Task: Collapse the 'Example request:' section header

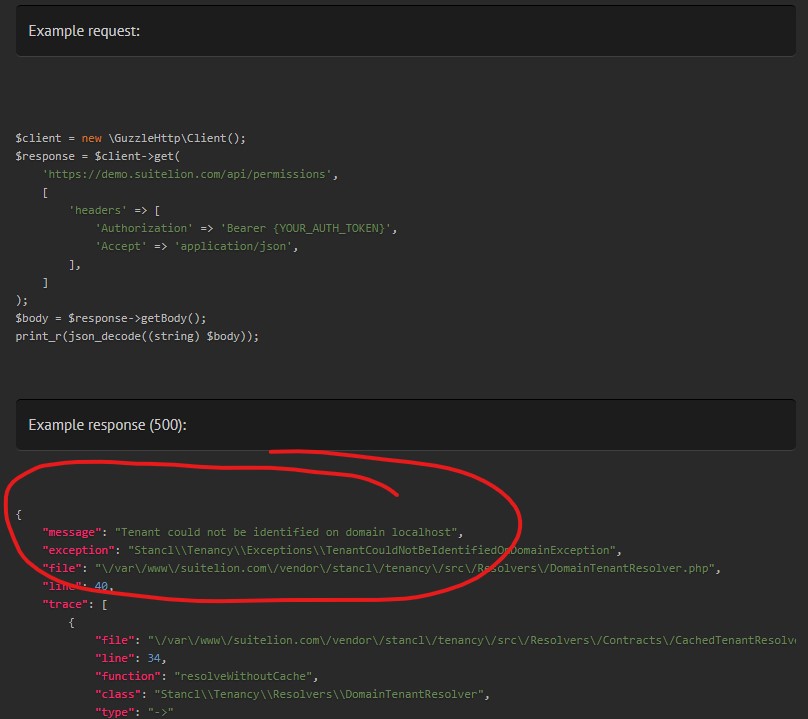Action: click(x=84, y=30)
